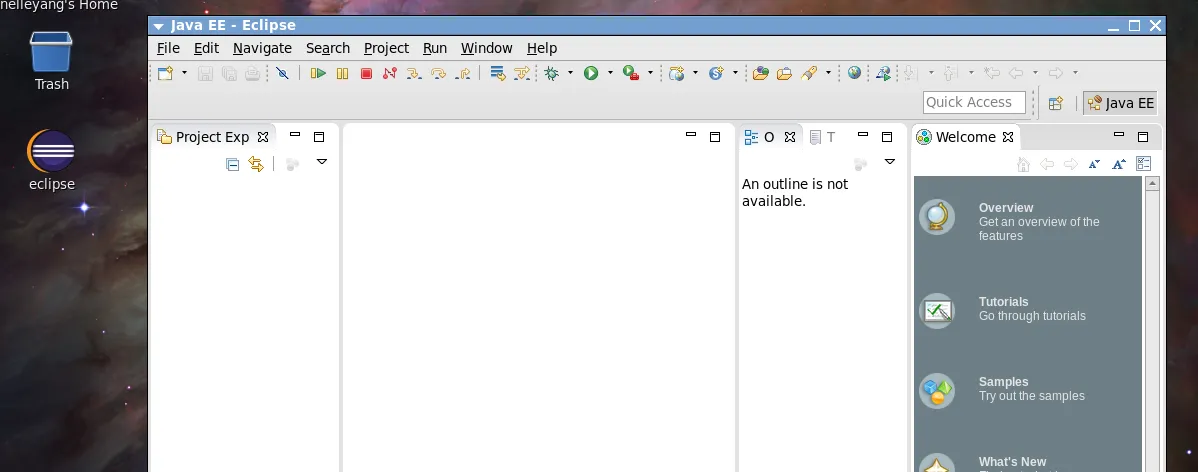
Task: Click the Suspend debug icon
Action: point(342,73)
